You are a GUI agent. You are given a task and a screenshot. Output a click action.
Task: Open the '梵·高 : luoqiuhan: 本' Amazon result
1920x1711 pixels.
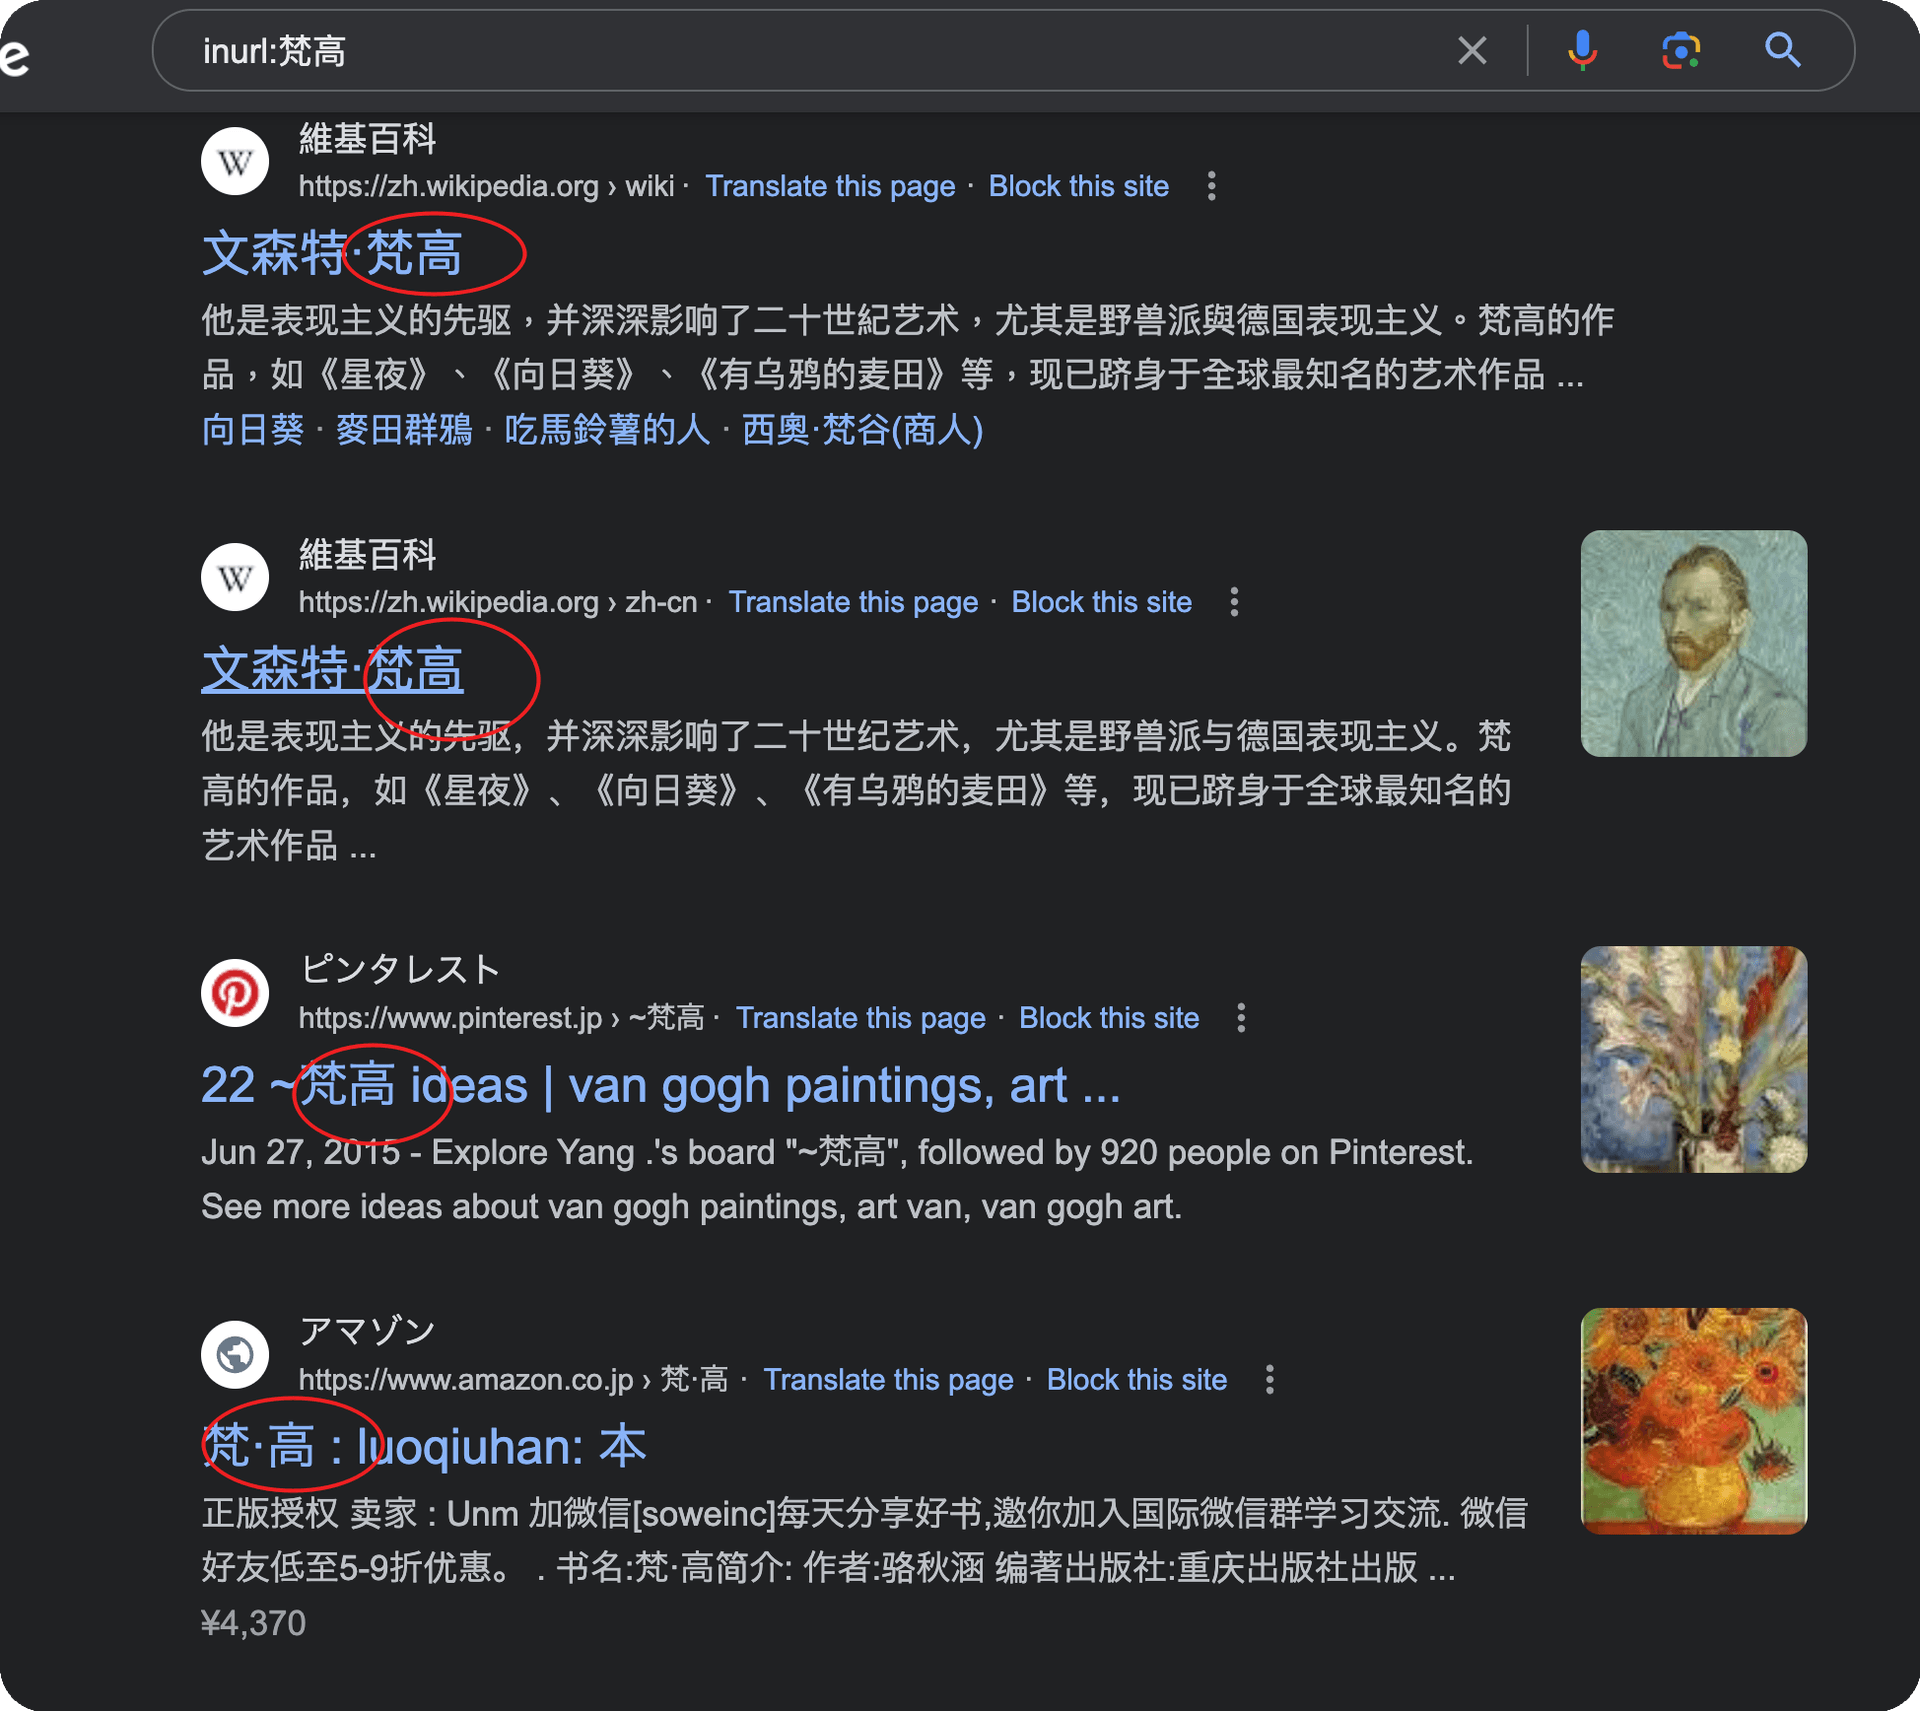tap(424, 1447)
